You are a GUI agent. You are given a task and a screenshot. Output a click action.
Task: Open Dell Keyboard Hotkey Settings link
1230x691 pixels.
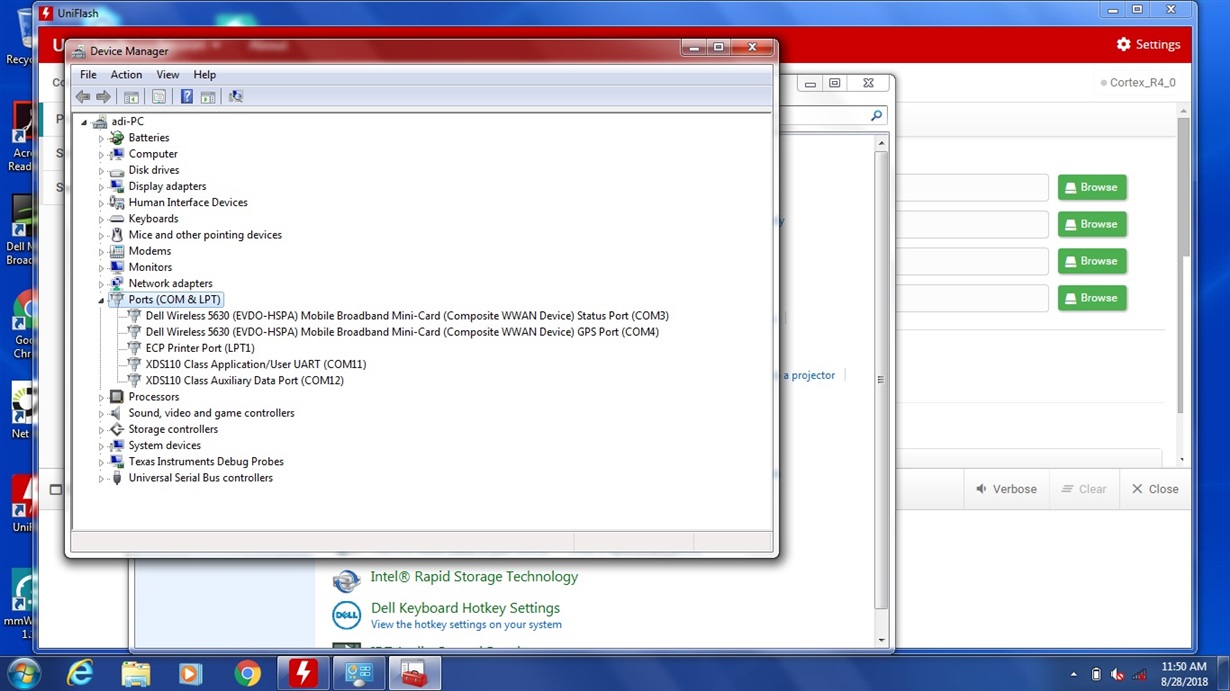(x=465, y=608)
